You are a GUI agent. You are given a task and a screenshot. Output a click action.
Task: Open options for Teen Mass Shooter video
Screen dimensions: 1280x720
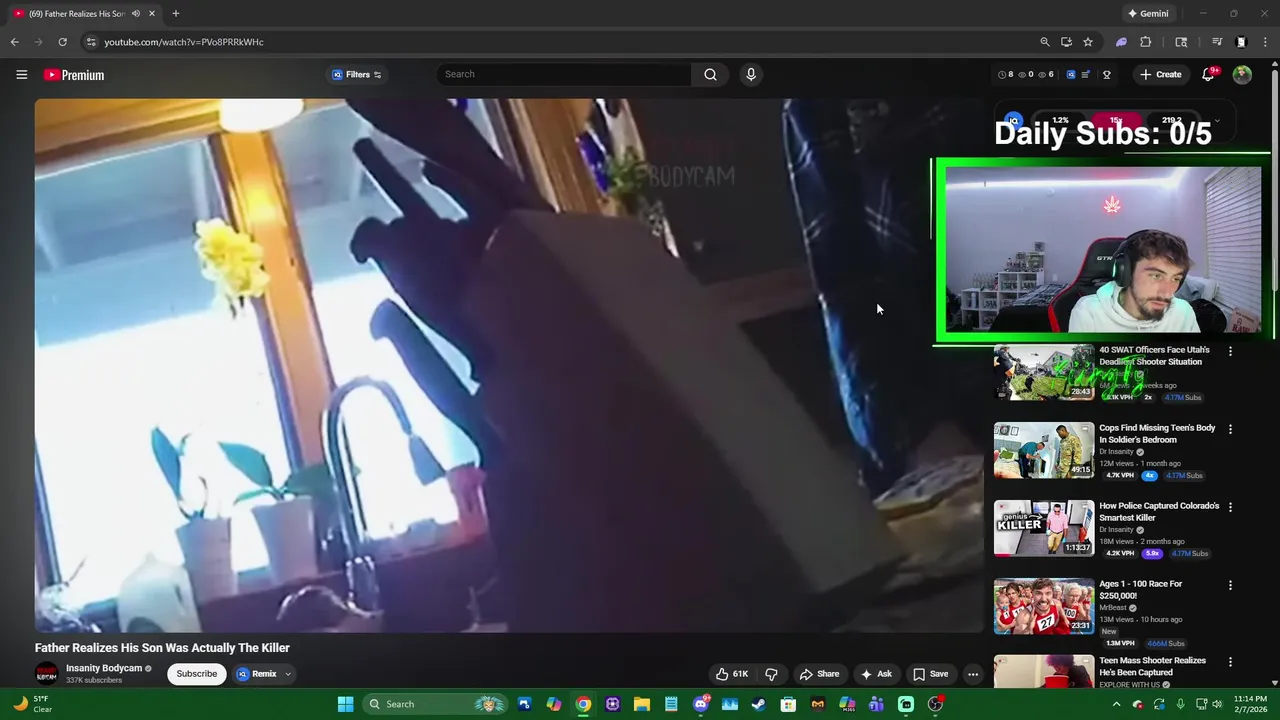(x=1230, y=662)
